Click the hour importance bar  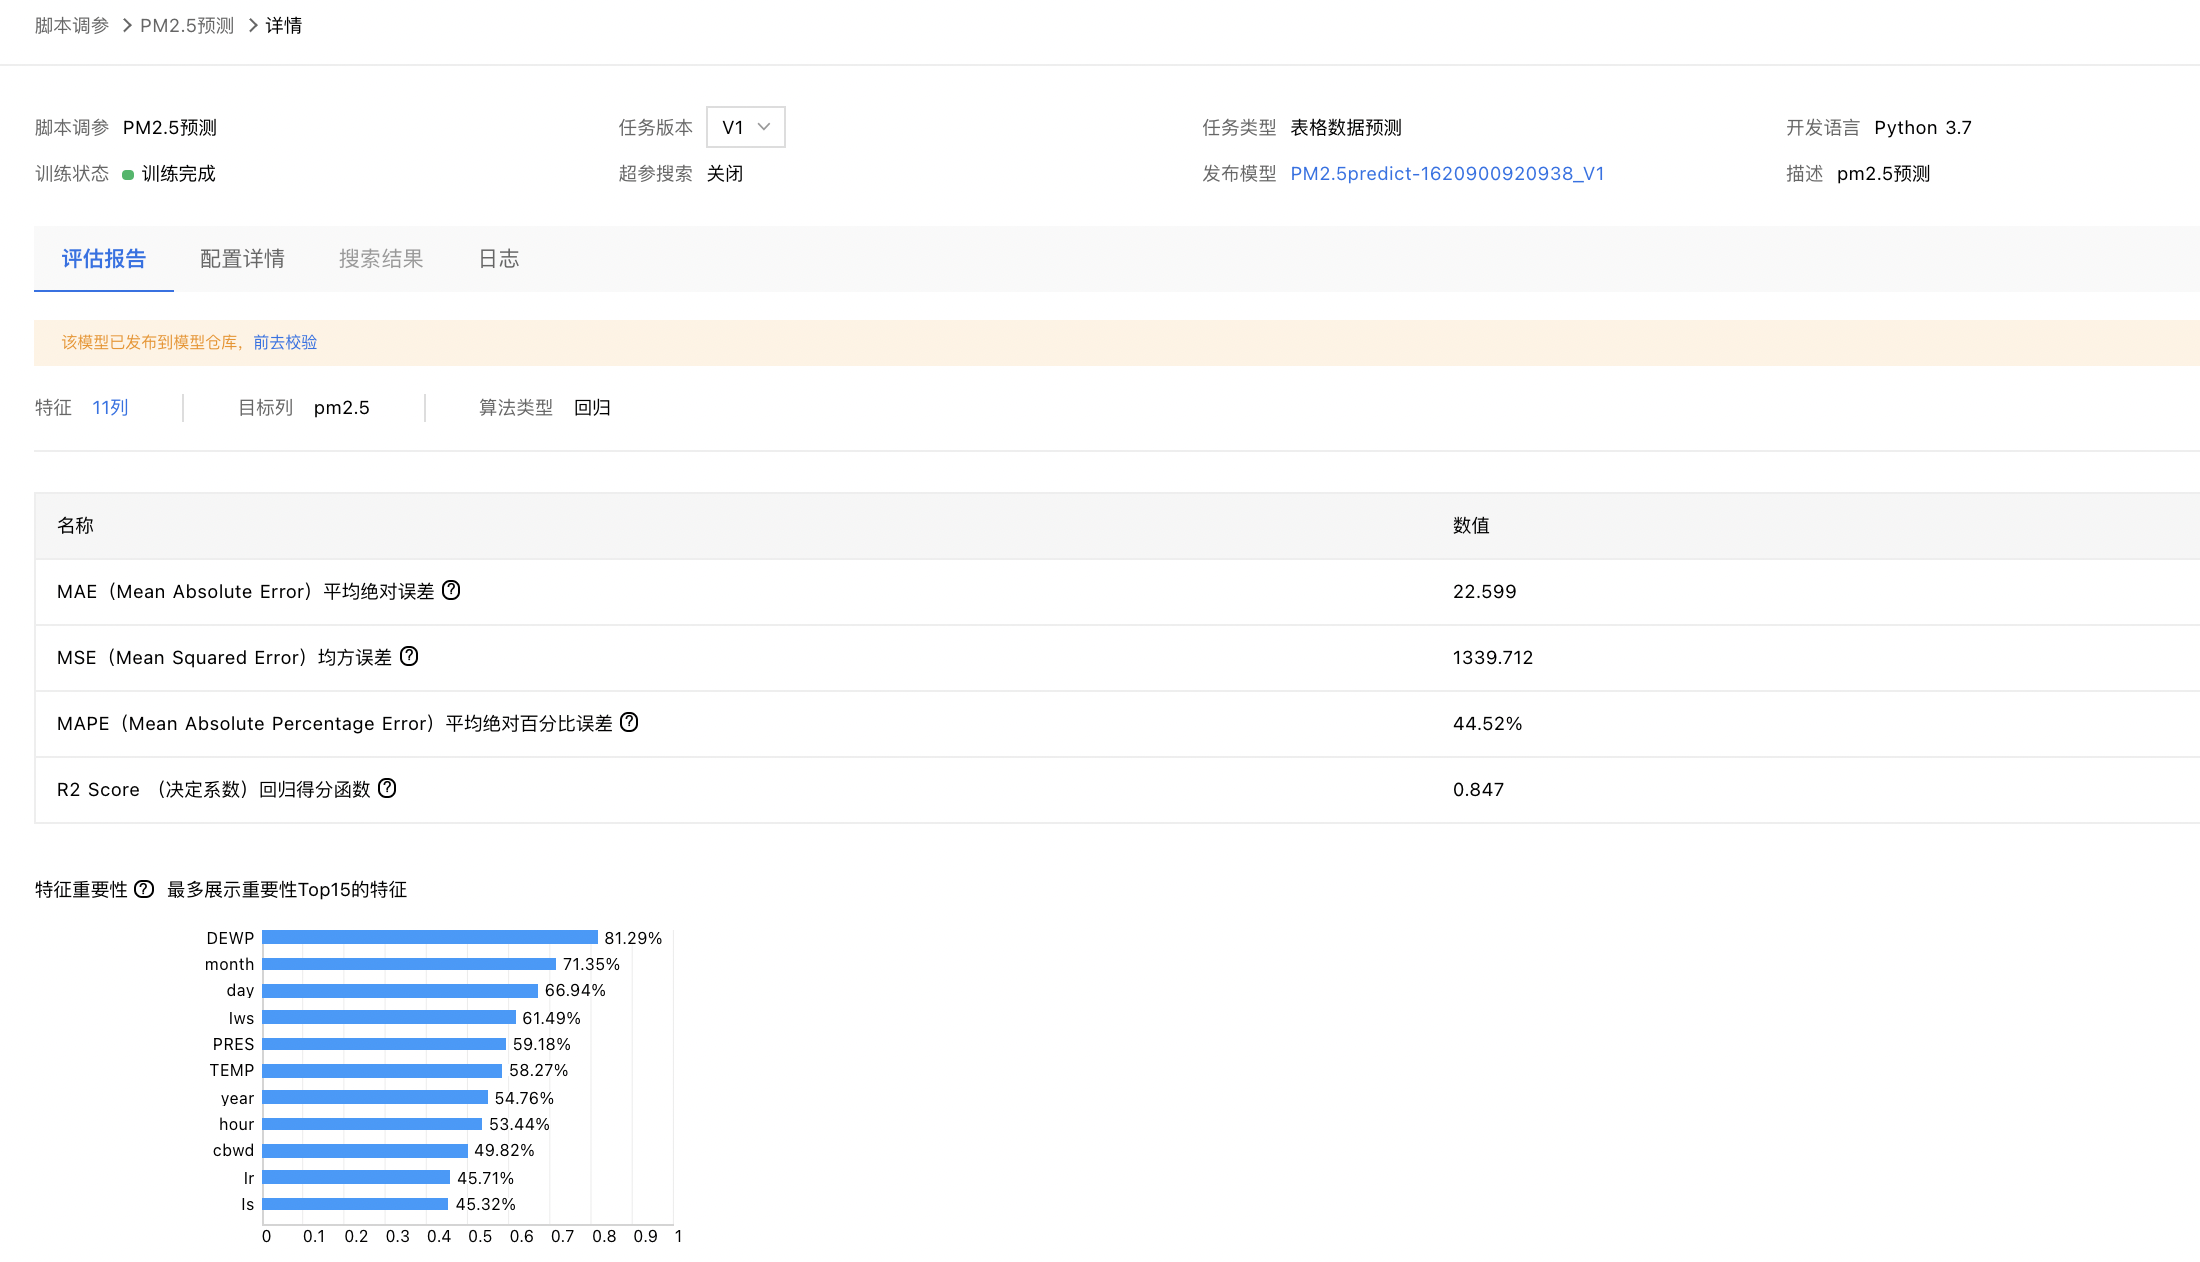click(x=372, y=1124)
